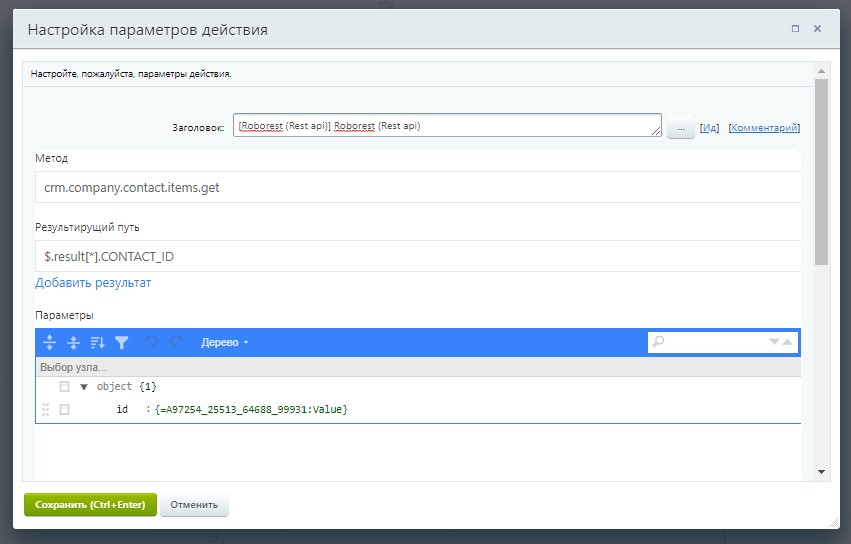Screen dimensions: 851x544
Task: Focus the Метод input field
Action: [x=418, y=187]
